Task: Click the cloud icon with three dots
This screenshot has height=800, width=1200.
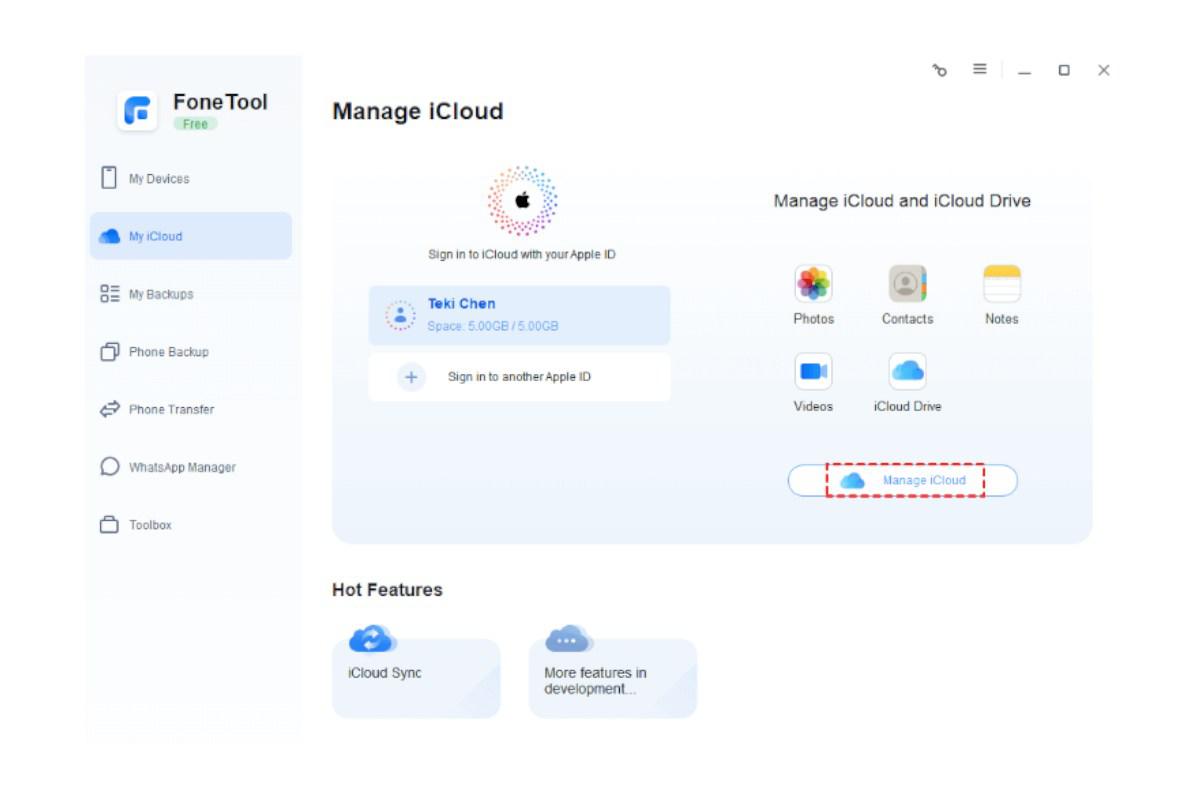Action: (x=569, y=638)
